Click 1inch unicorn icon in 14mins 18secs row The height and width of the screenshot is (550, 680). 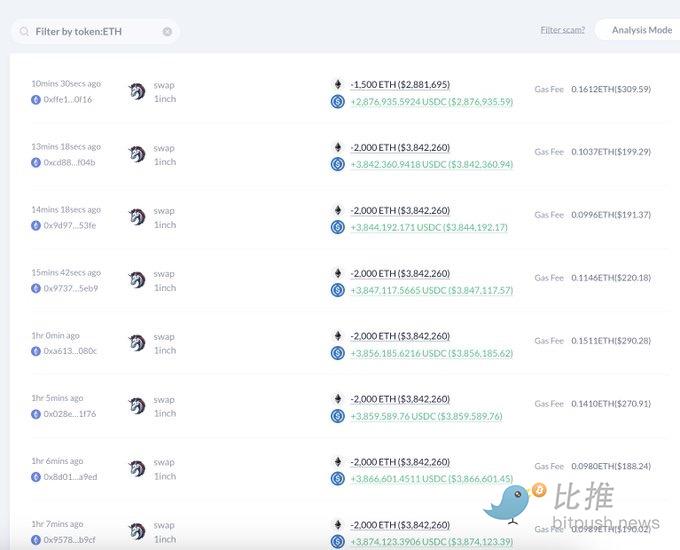coord(137,218)
